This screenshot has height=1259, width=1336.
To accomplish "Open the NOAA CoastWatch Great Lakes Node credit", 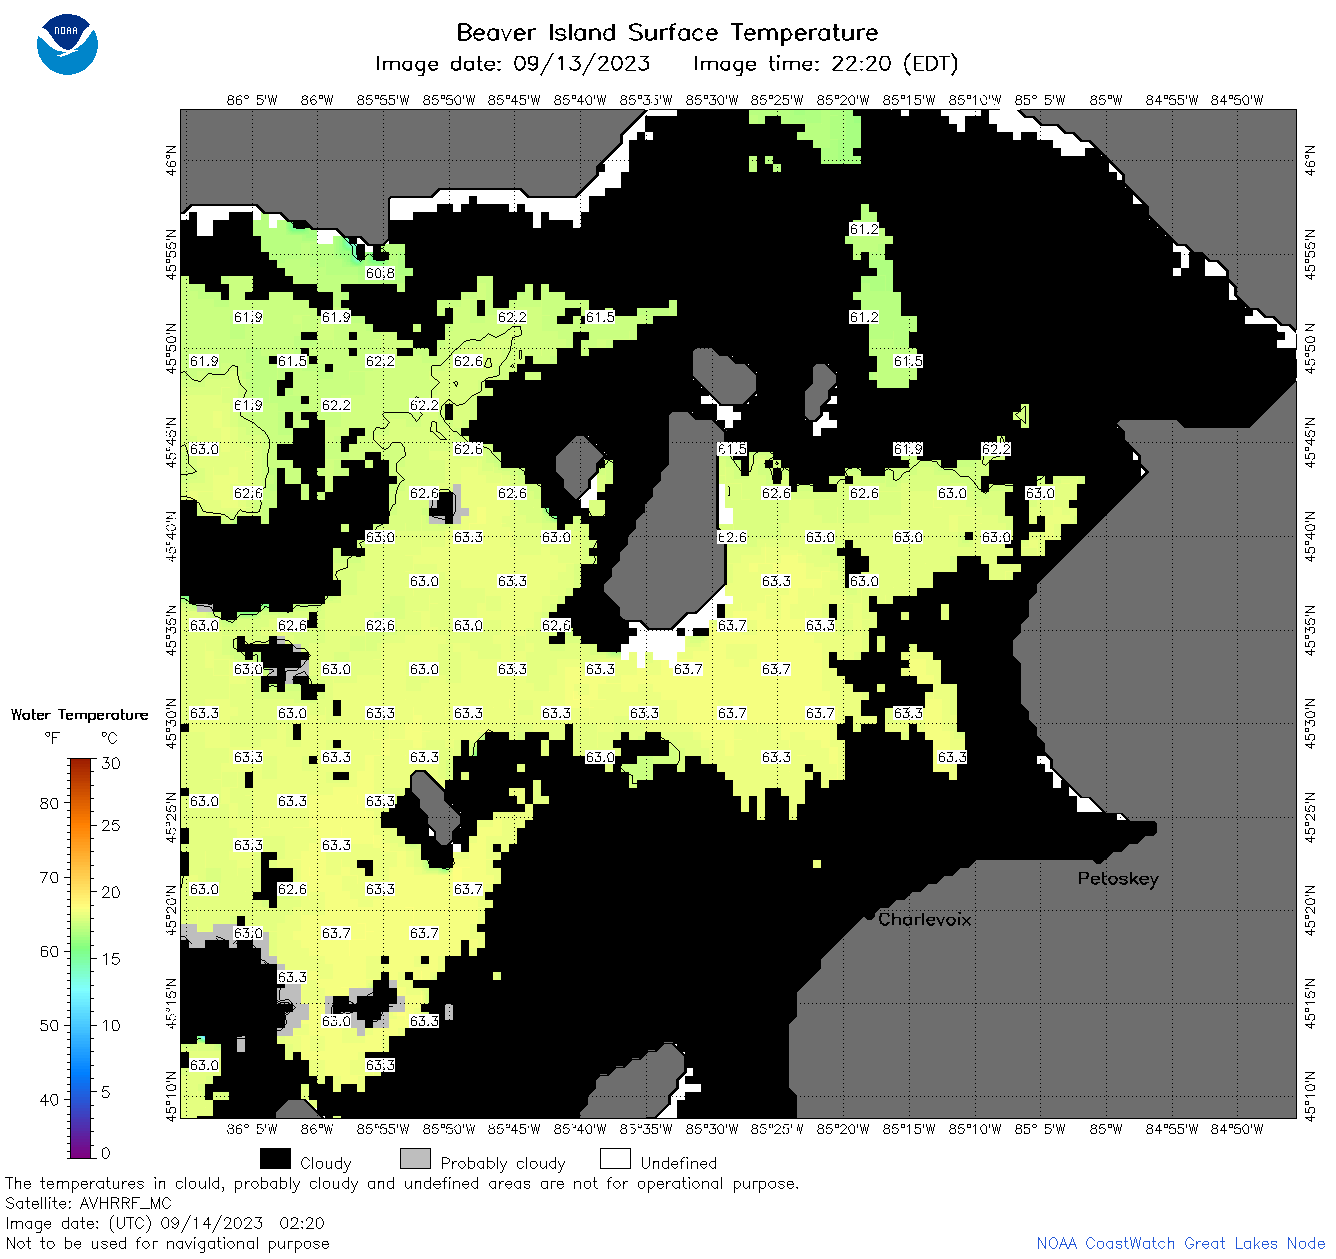I will 1181,1243.
